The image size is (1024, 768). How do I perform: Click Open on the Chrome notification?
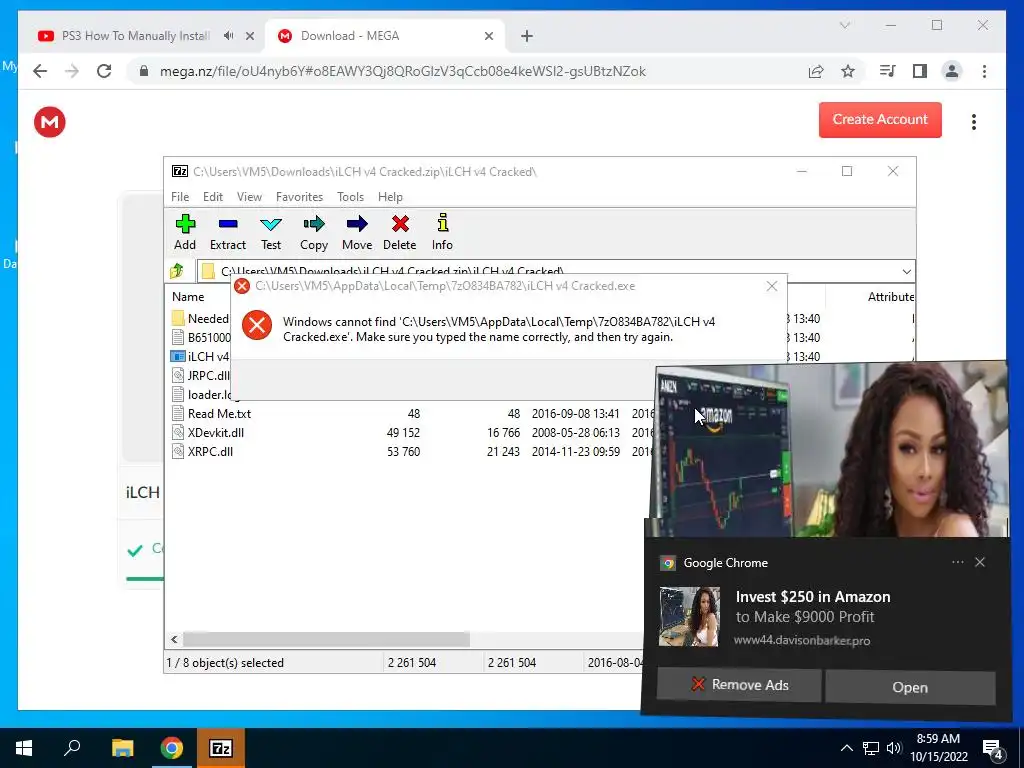[x=910, y=687]
